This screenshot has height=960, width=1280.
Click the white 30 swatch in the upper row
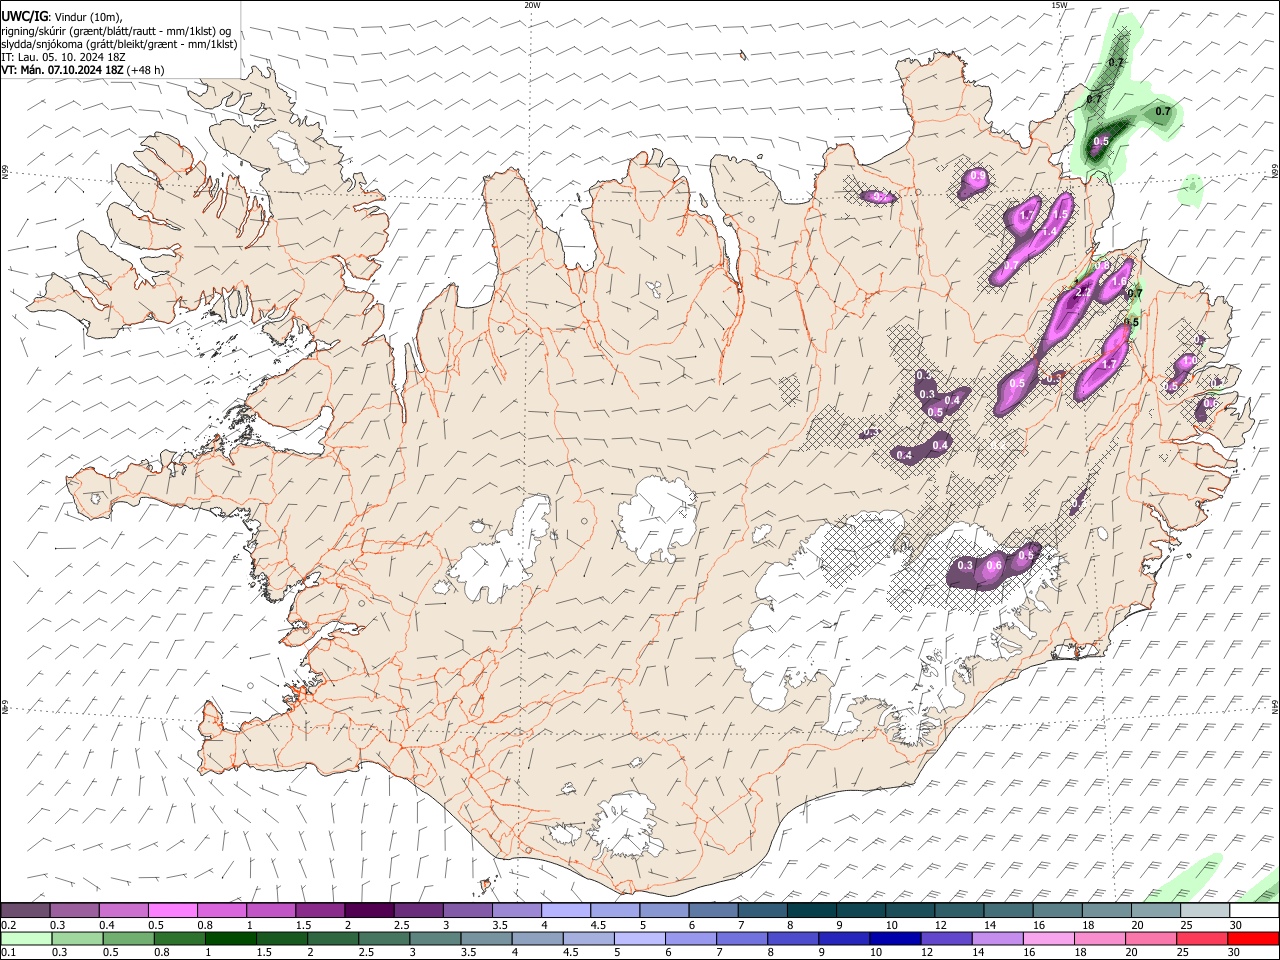(x=1254, y=911)
